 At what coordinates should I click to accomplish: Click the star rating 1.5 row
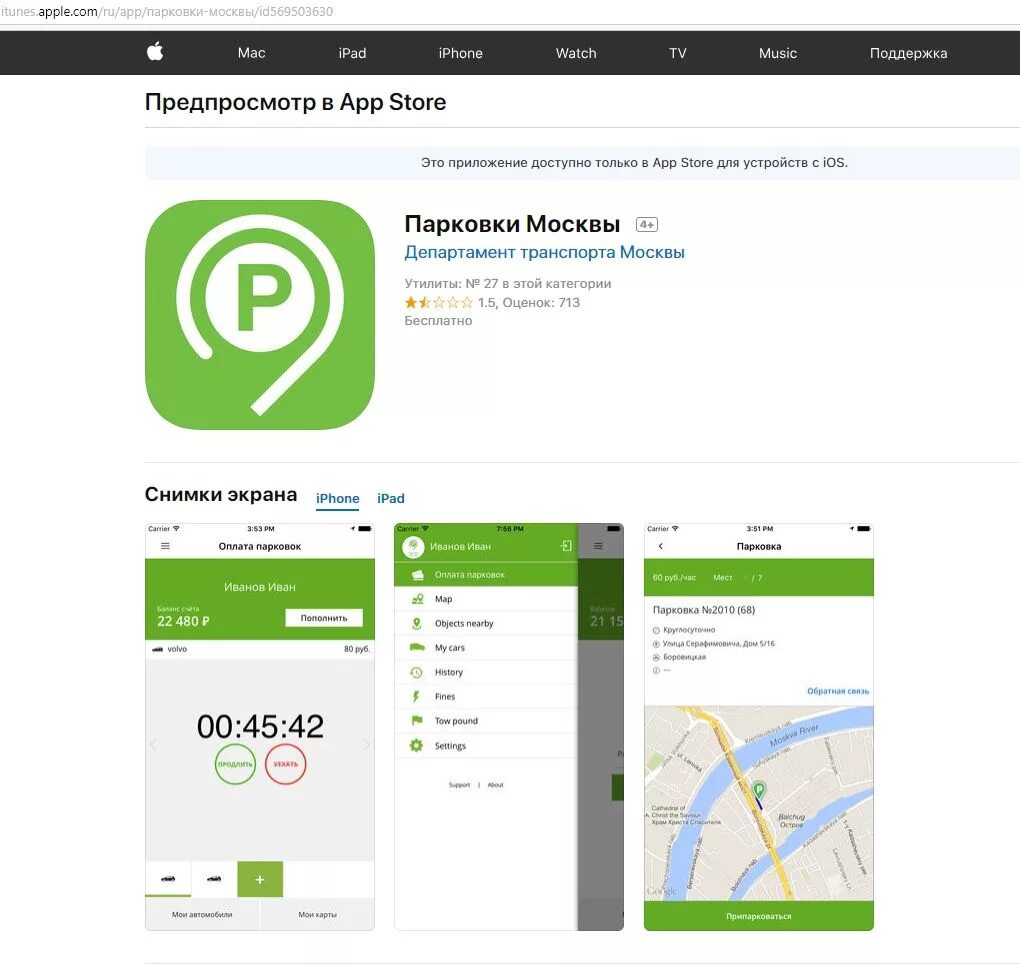(492, 302)
